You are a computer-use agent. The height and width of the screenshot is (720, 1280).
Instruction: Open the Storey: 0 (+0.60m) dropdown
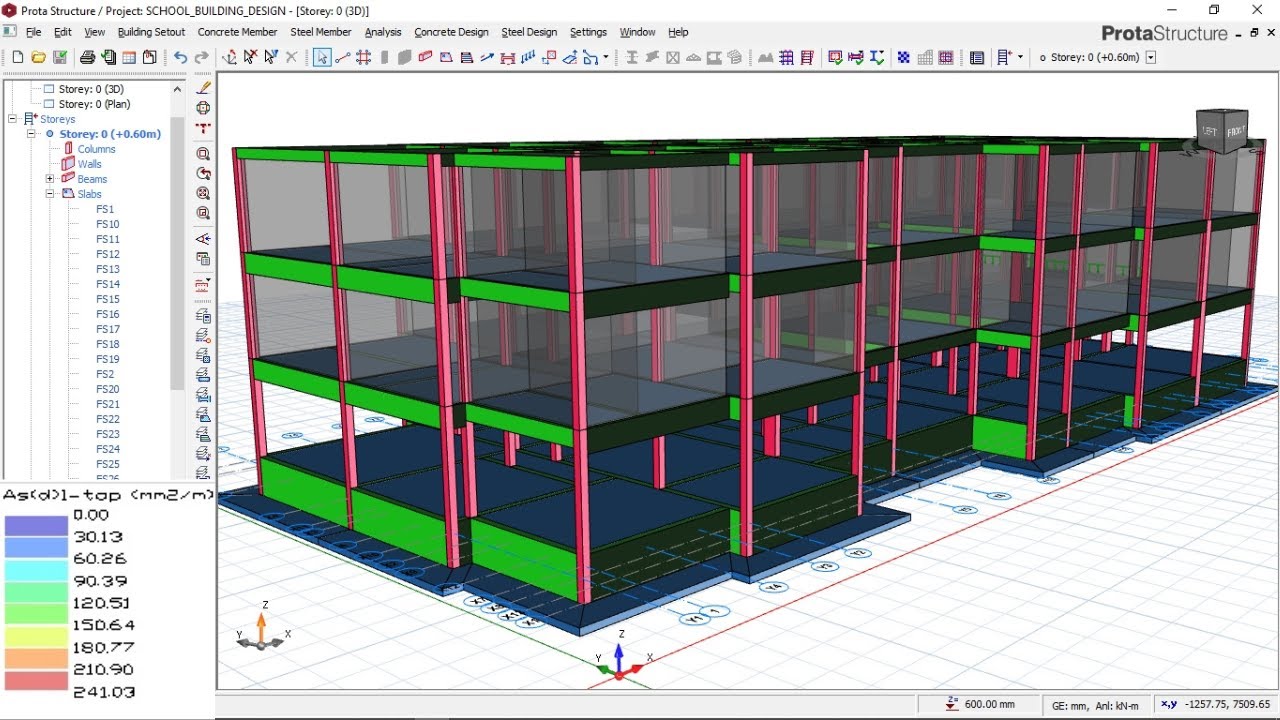coord(1150,57)
